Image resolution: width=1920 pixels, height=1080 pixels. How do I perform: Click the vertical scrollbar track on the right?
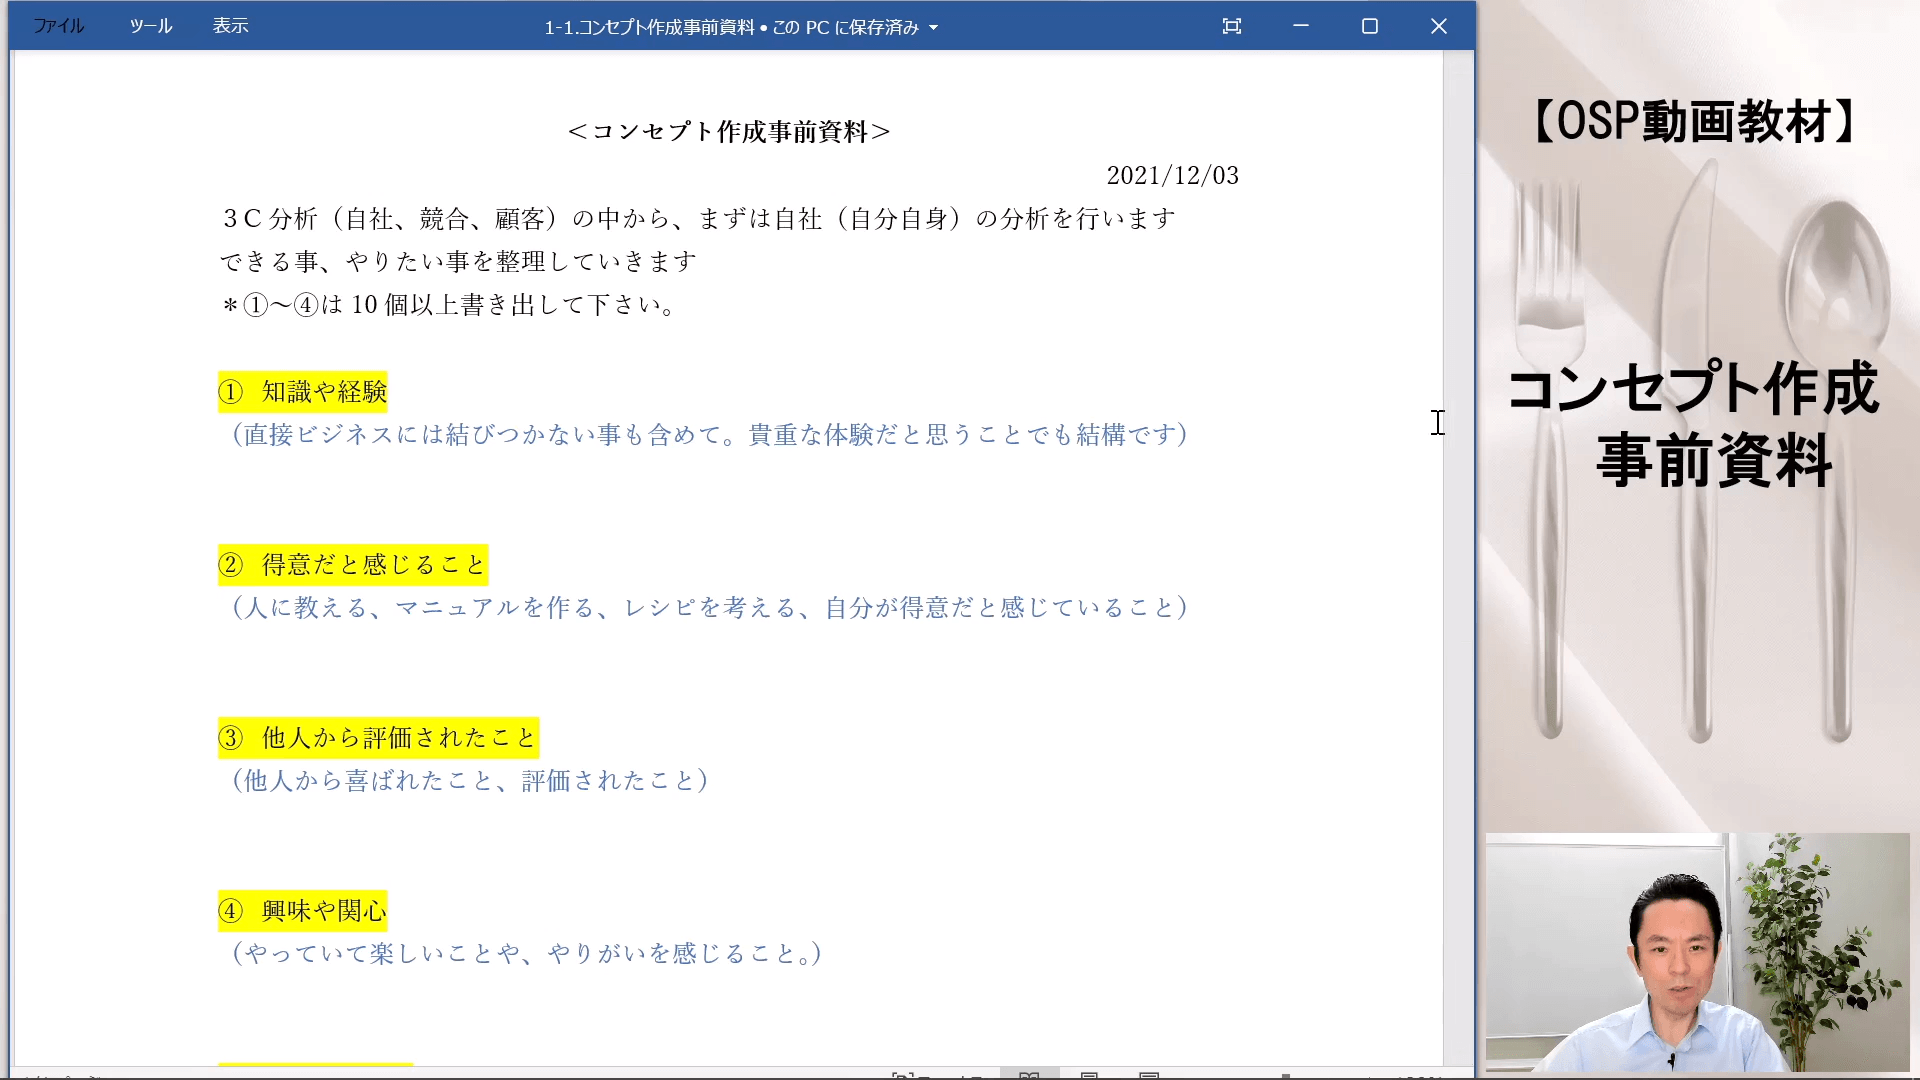click(1458, 600)
